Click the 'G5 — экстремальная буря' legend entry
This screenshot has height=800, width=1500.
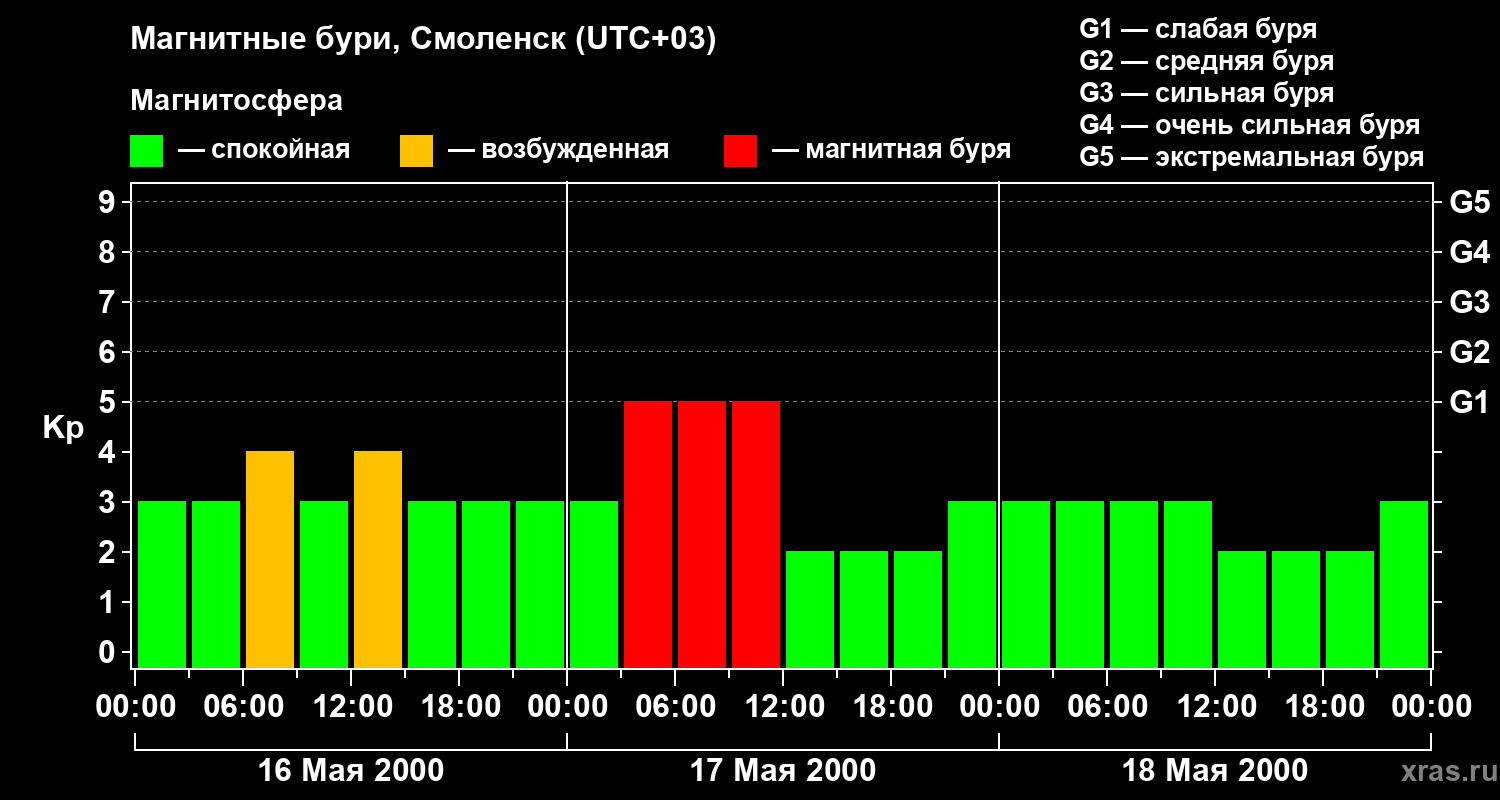1251,157
